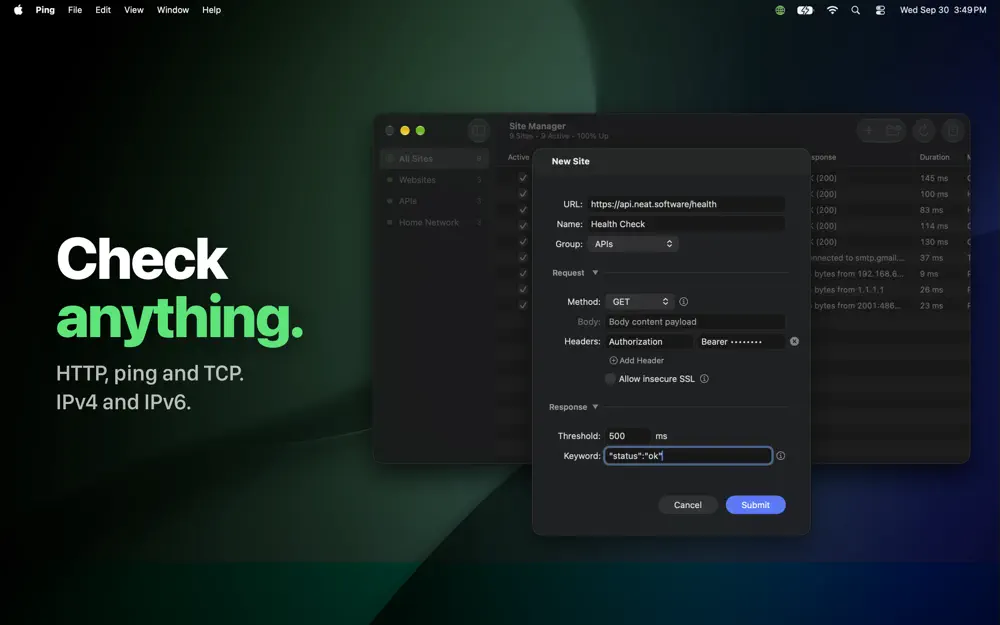The width and height of the screenshot is (1000, 625).
Task: Click the yellow minimize button of Site Manager
Action: 405,130
